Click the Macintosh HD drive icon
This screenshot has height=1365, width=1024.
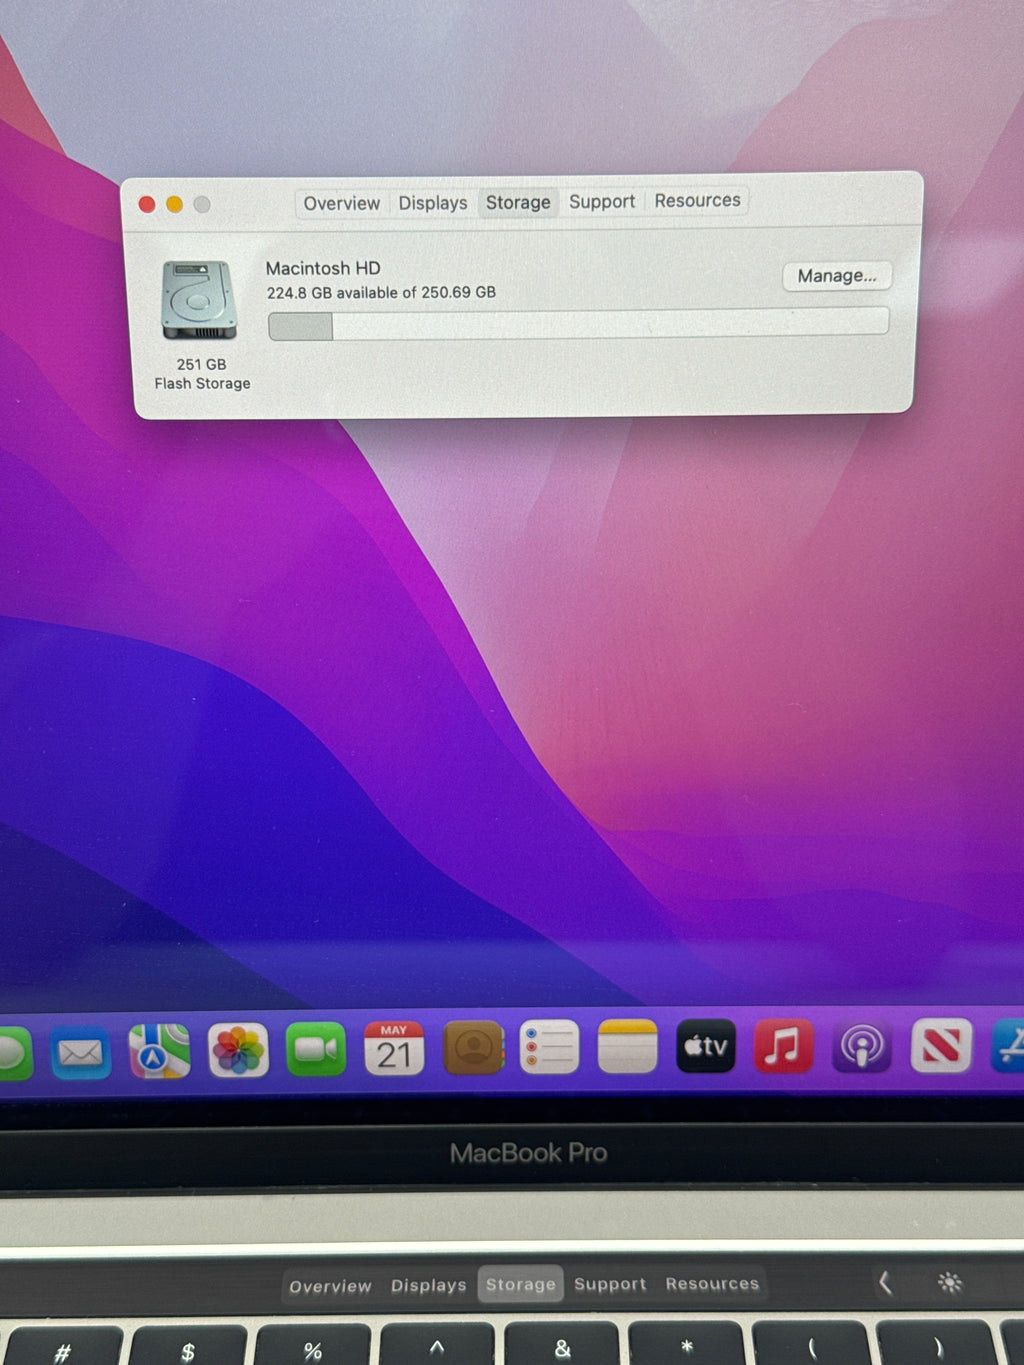199,300
